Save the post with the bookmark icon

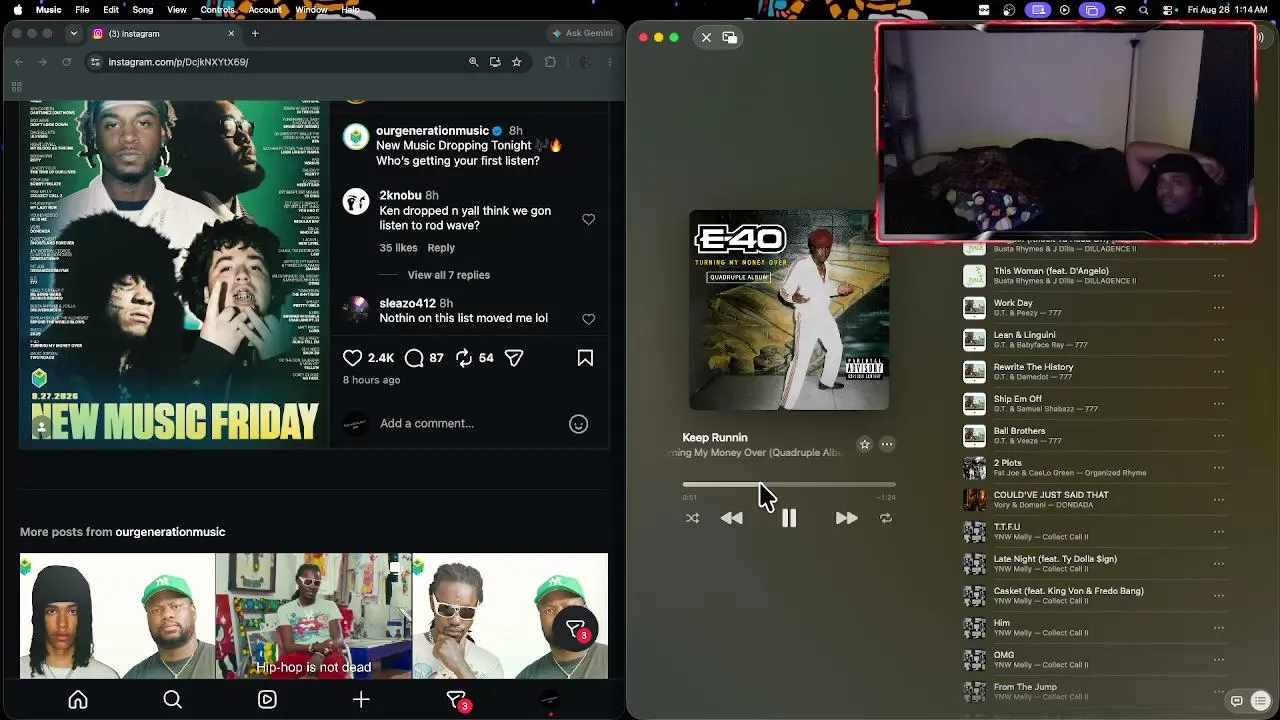[x=585, y=358]
